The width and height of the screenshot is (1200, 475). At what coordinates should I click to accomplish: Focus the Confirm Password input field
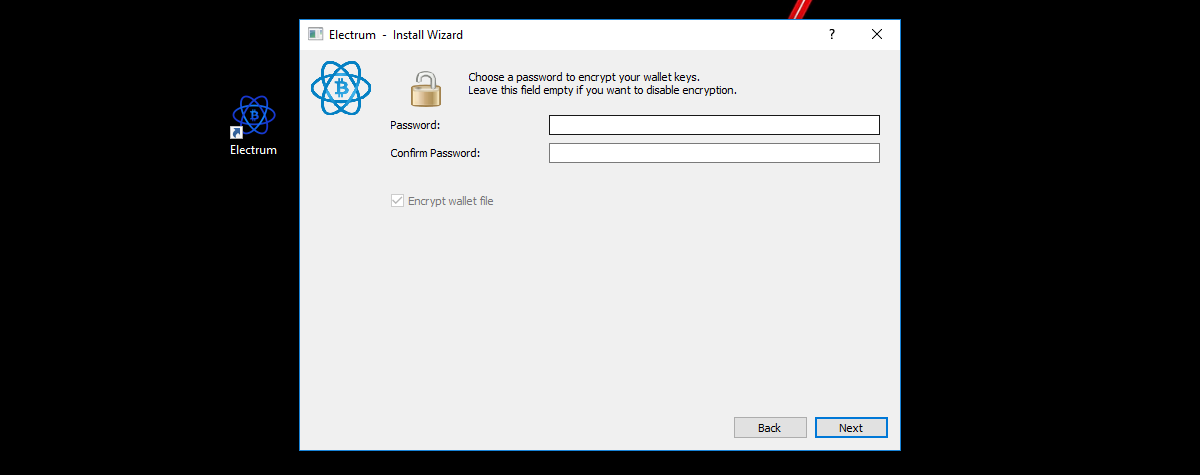(x=714, y=153)
